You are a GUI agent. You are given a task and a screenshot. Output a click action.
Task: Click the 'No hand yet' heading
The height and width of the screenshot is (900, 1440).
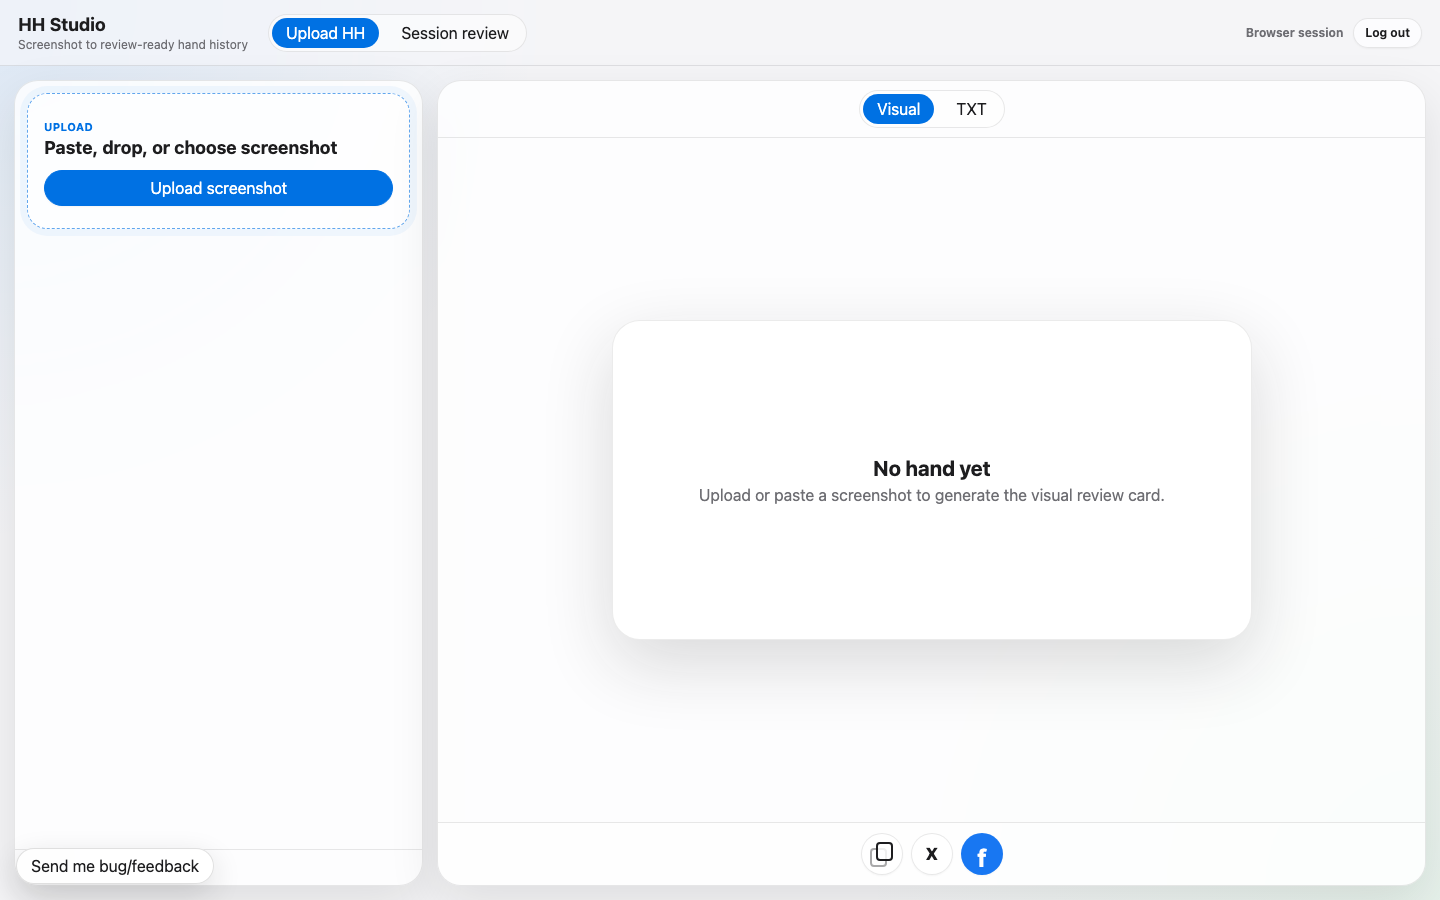pos(932,469)
